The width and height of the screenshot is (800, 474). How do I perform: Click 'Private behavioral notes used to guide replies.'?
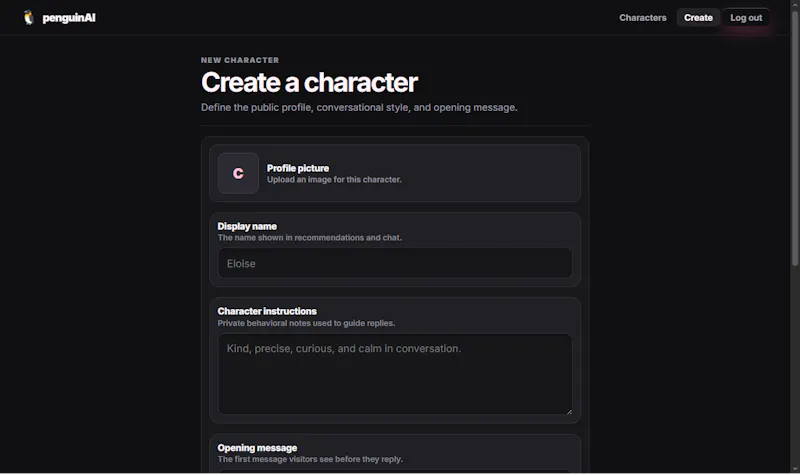tap(306, 323)
